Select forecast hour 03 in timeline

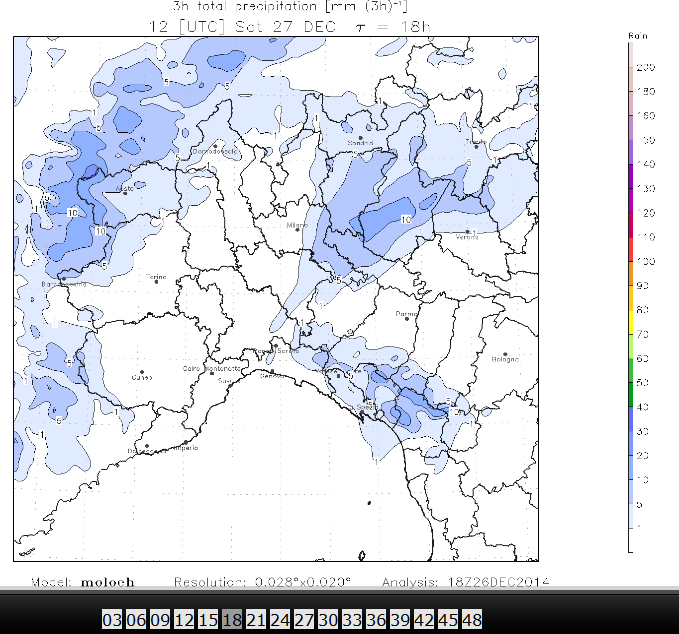point(111,620)
